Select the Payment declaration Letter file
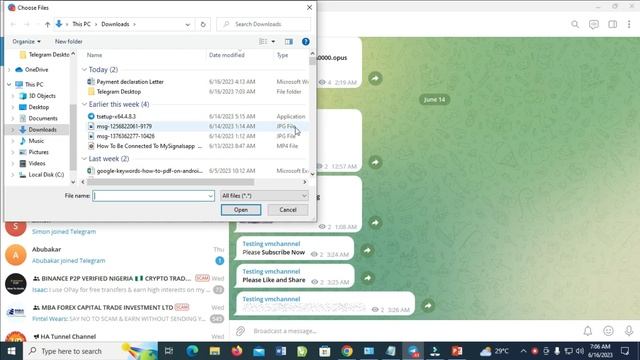Viewport: 640px width, 360px height. point(130,82)
